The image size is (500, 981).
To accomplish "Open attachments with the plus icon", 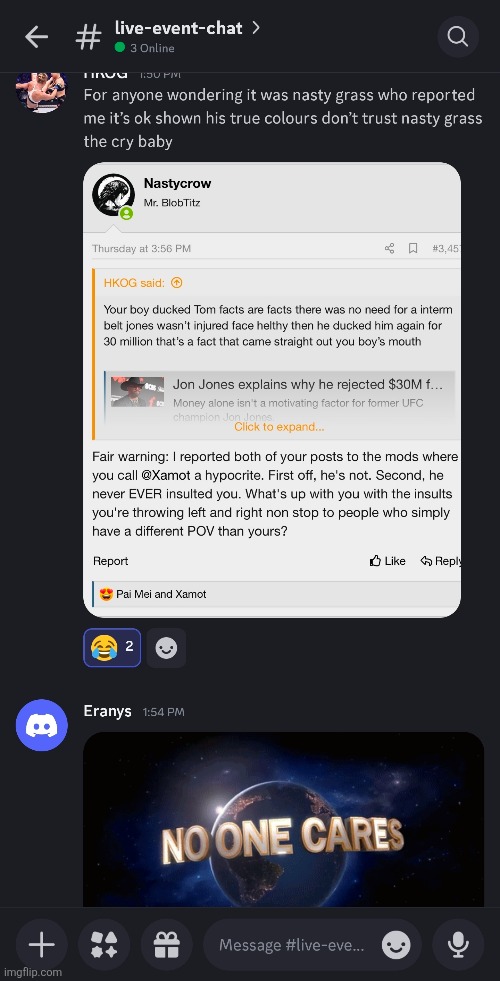I will 42,945.
